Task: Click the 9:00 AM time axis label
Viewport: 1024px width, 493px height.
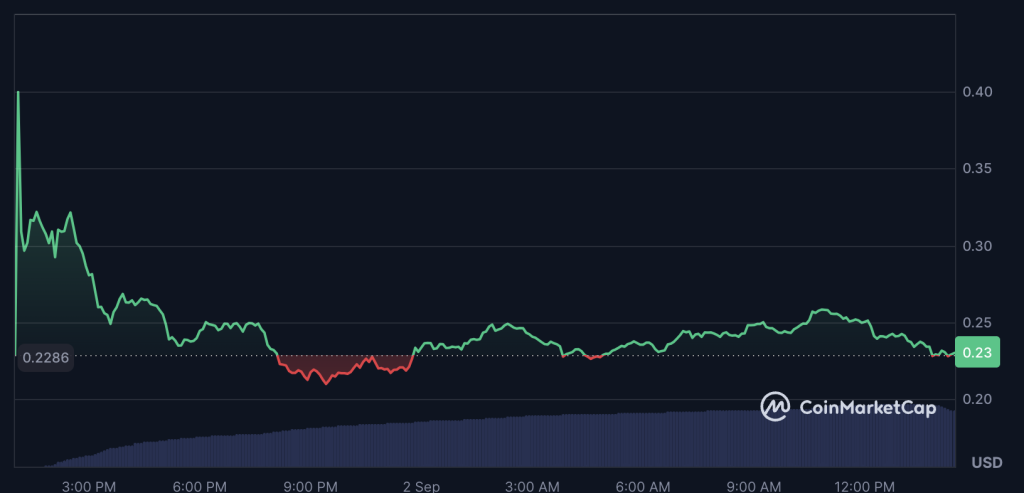Action: (755, 486)
